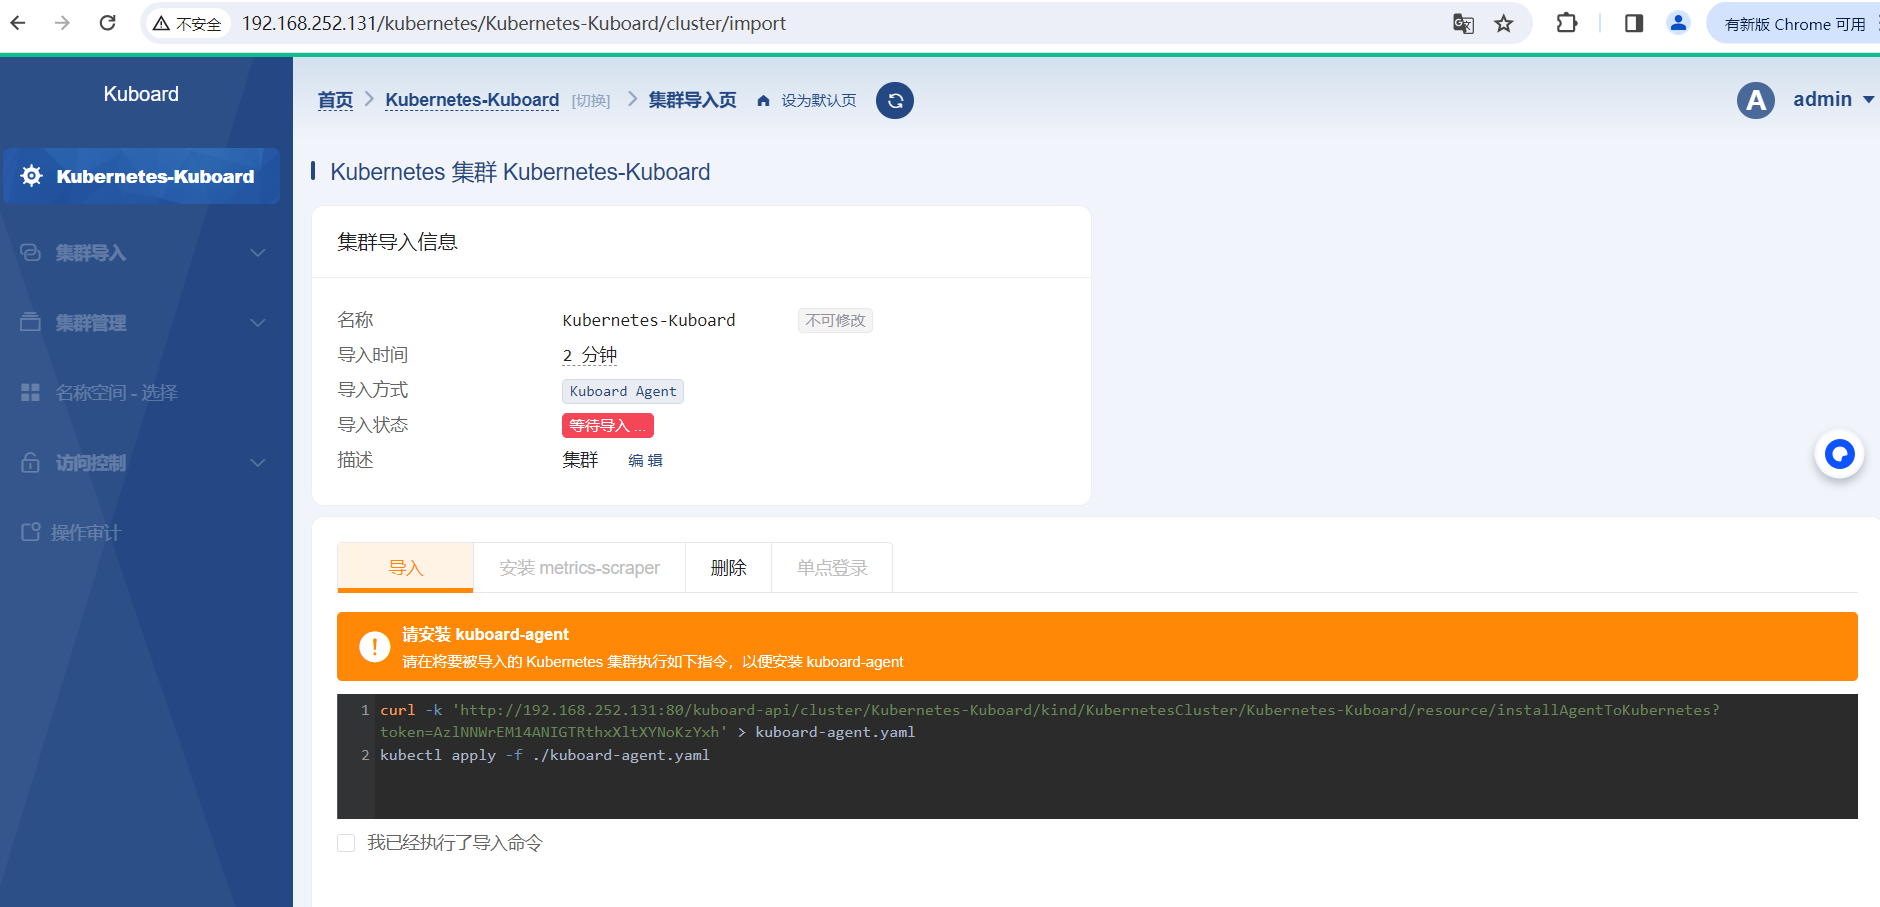Check 我已经执行了导入命令 checkbox
Image resolution: width=1880 pixels, height=907 pixels.
click(346, 843)
